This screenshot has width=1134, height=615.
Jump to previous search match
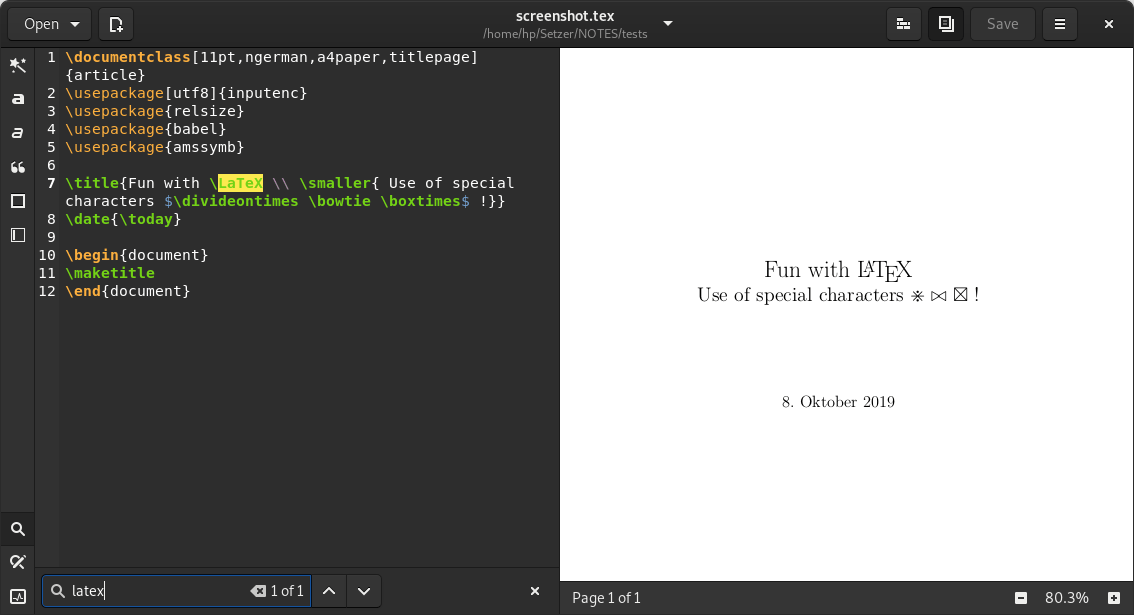[x=329, y=591]
